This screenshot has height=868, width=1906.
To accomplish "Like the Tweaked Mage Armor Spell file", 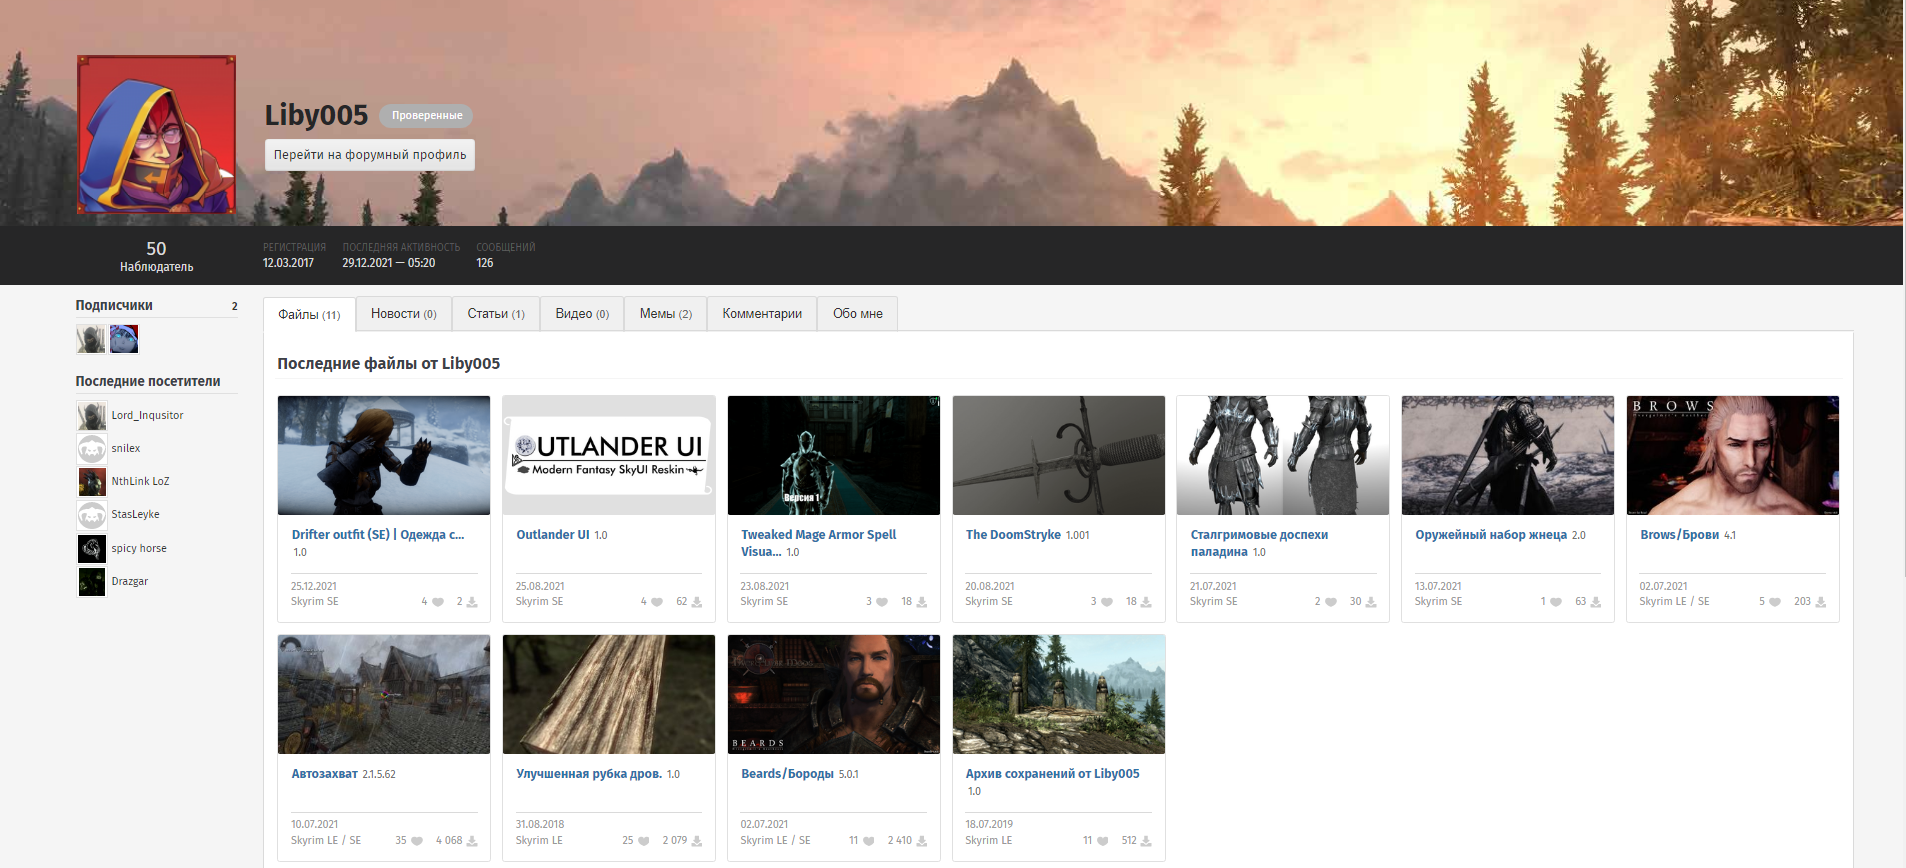I will coord(882,602).
